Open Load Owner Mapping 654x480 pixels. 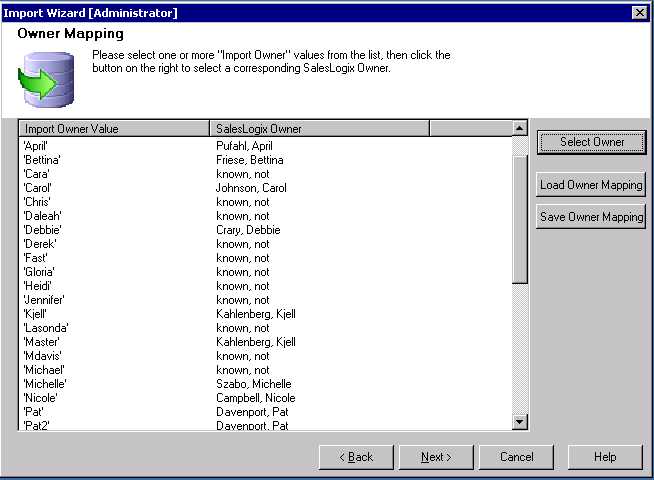(591, 185)
